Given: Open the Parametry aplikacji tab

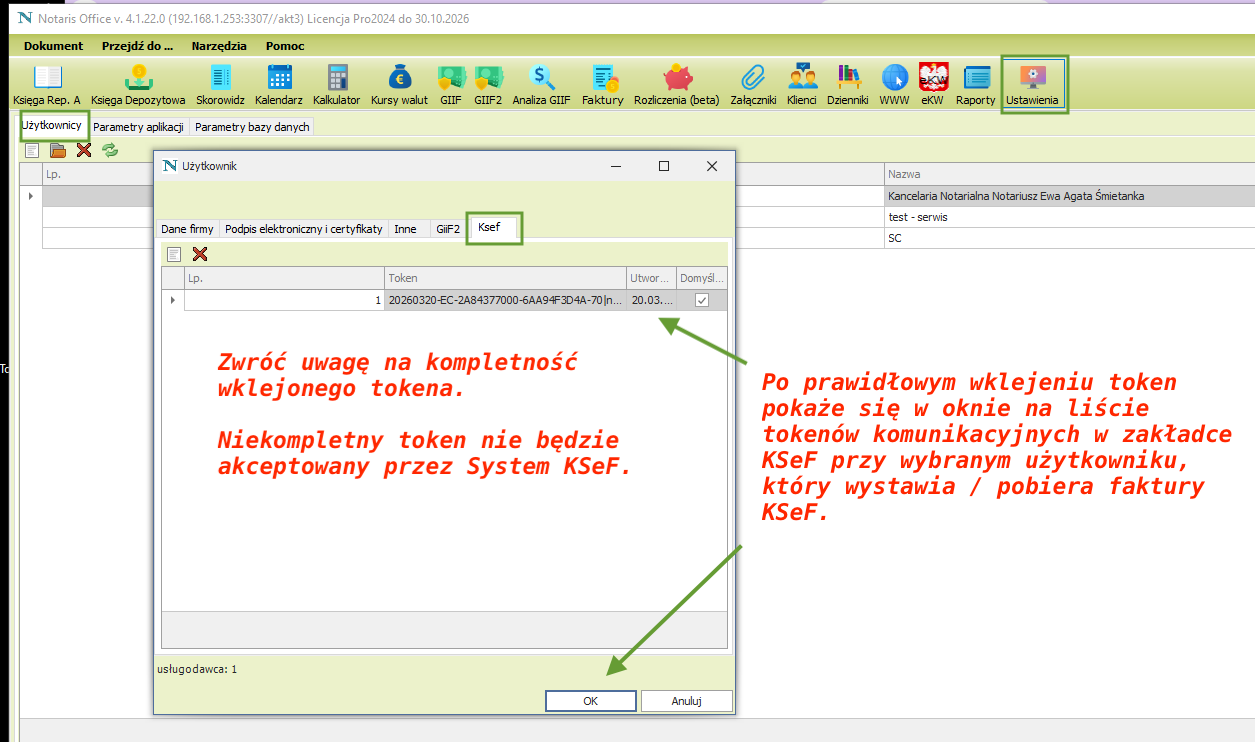Looking at the screenshot, I should (x=138, y=127).
